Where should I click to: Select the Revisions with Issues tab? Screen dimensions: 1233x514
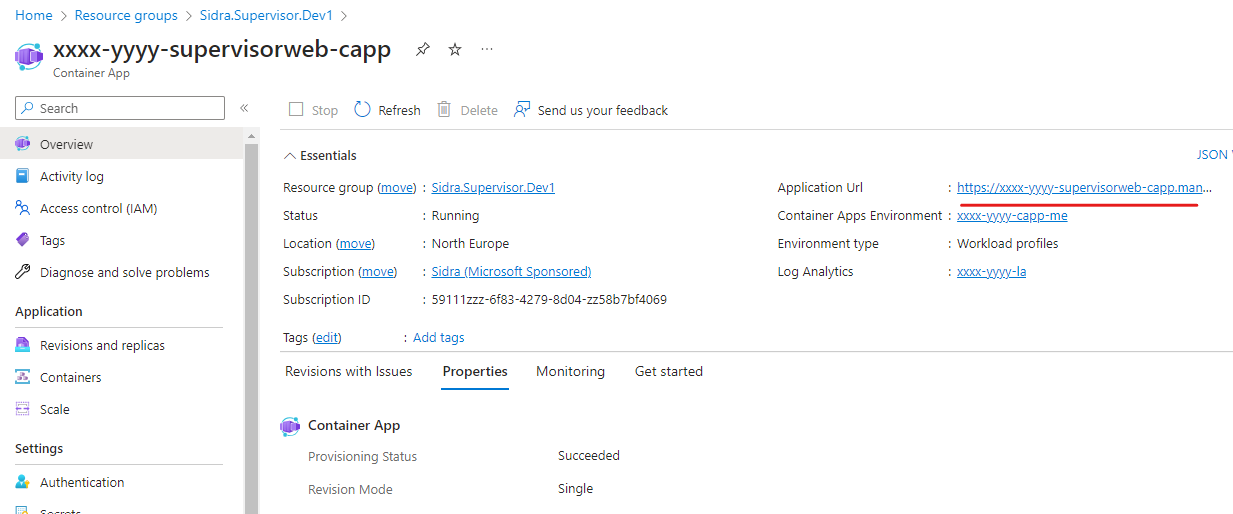pyautogui.click(x=348, y=371)
